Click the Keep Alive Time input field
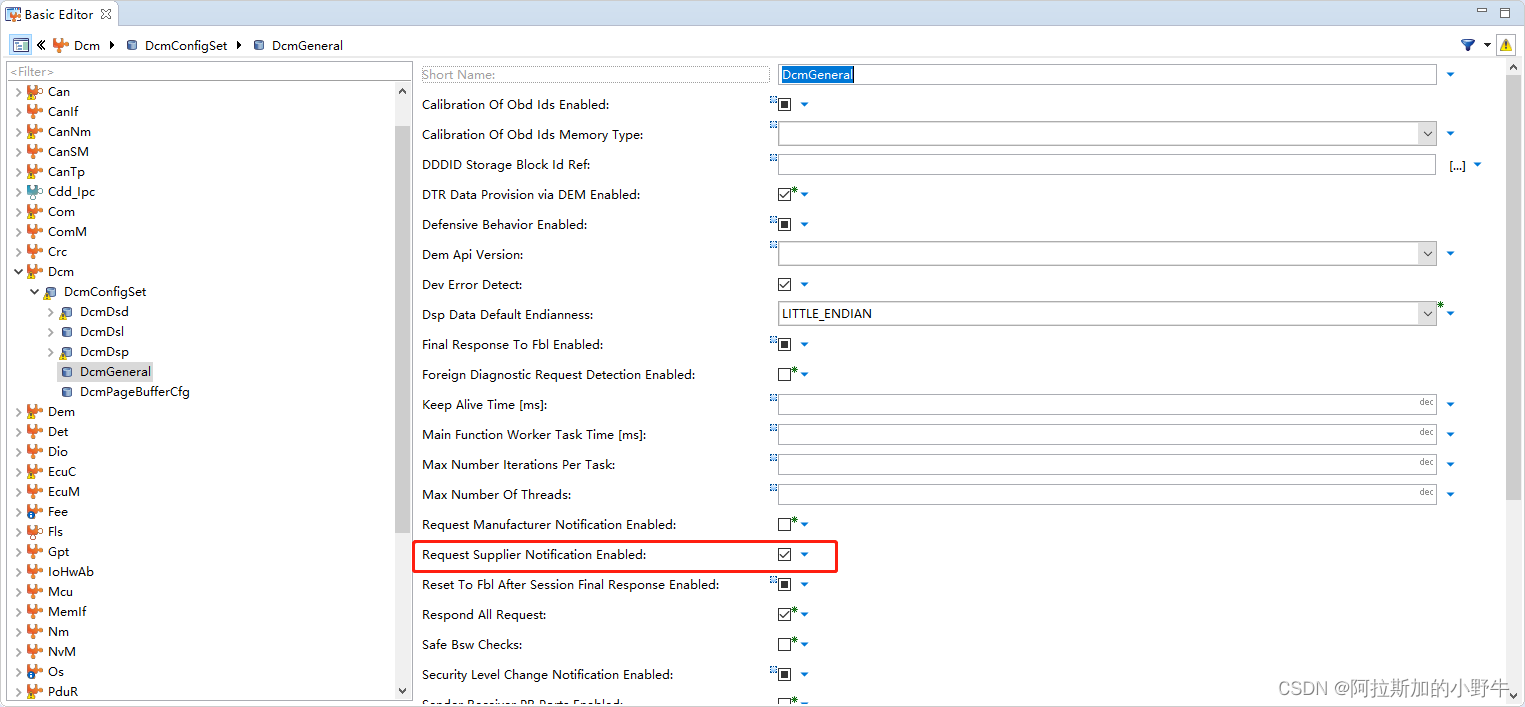 pos(1107,405)
